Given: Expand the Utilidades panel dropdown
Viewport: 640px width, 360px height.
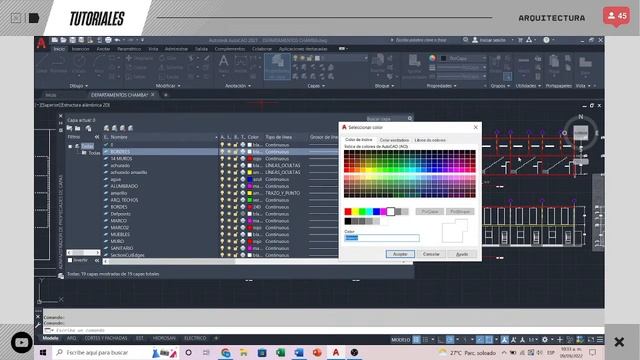Looking at the screenshot, I should (x=528, y=86).
